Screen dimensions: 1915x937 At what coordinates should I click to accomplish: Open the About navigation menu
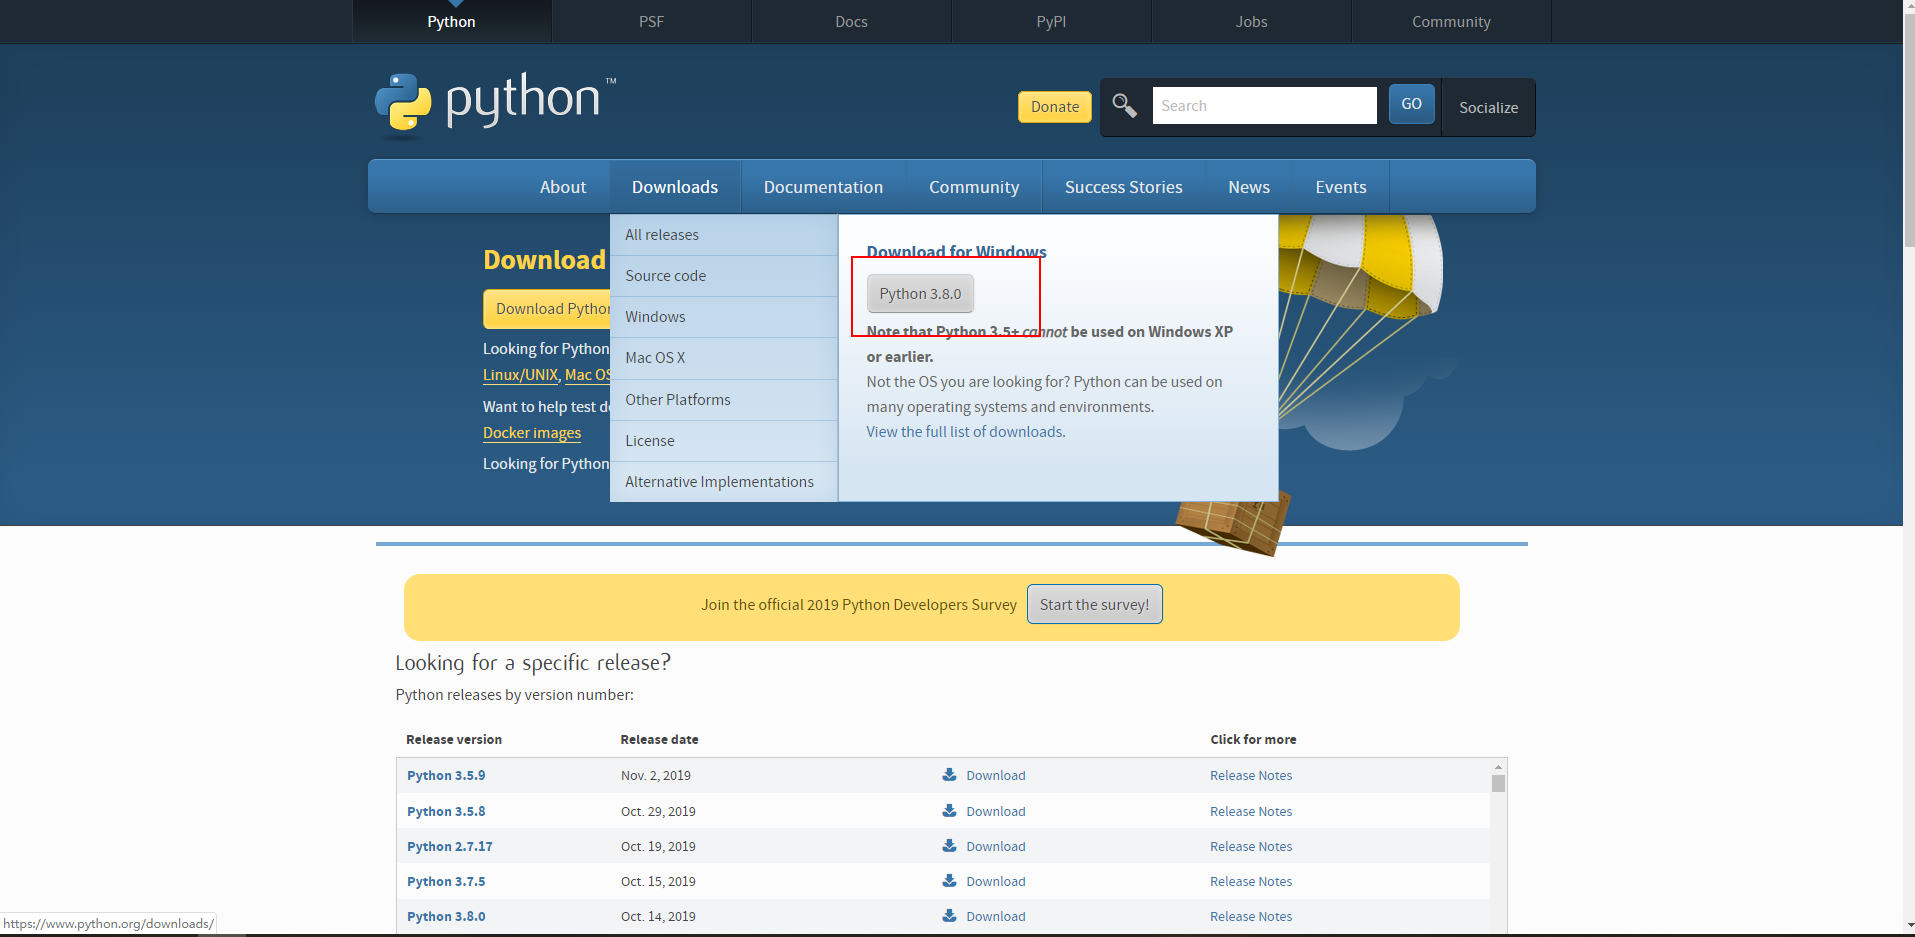point(562,186)
